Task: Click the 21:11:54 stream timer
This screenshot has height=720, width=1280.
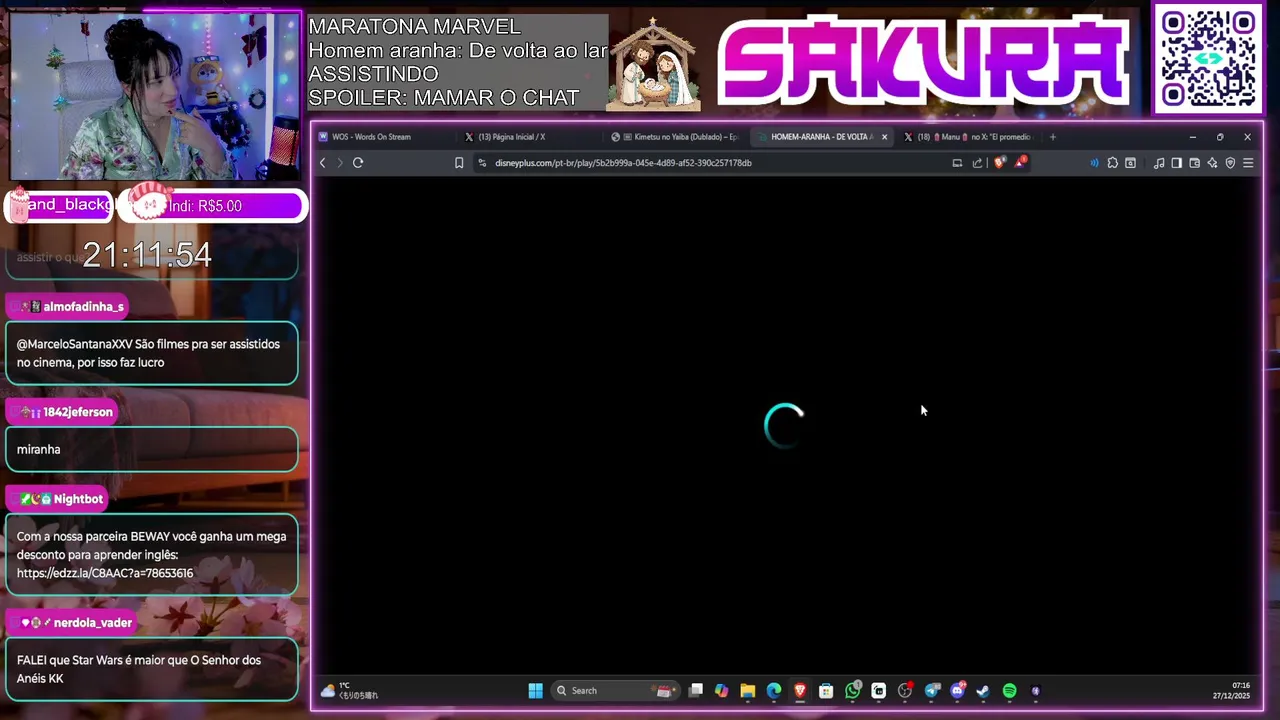Action: coord(147,255)
